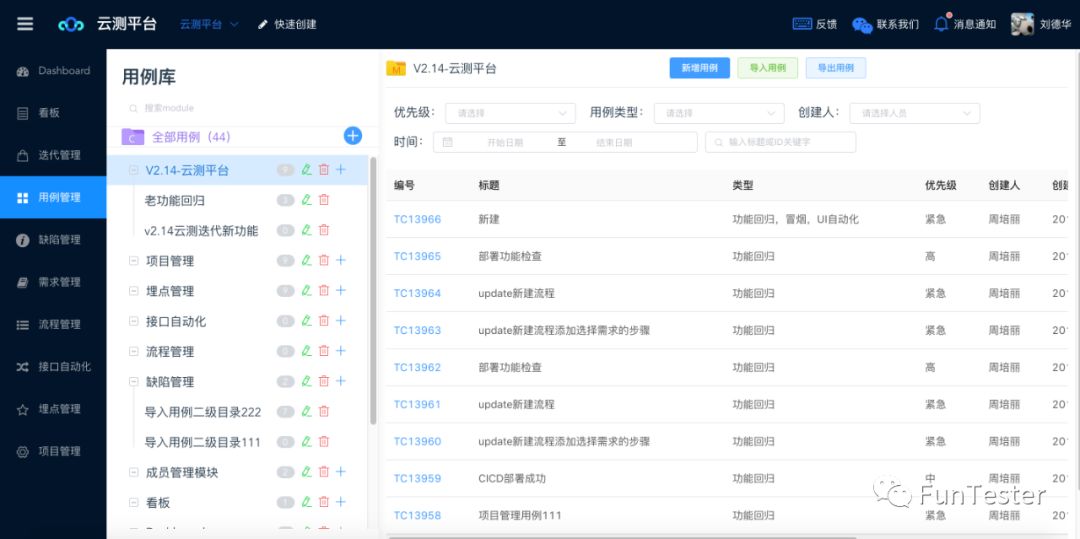The width and height of the screenshot is (1080, 539).
Task: Click the 搜索module search field
Action: pyautogui.click(x=242, y=108)
